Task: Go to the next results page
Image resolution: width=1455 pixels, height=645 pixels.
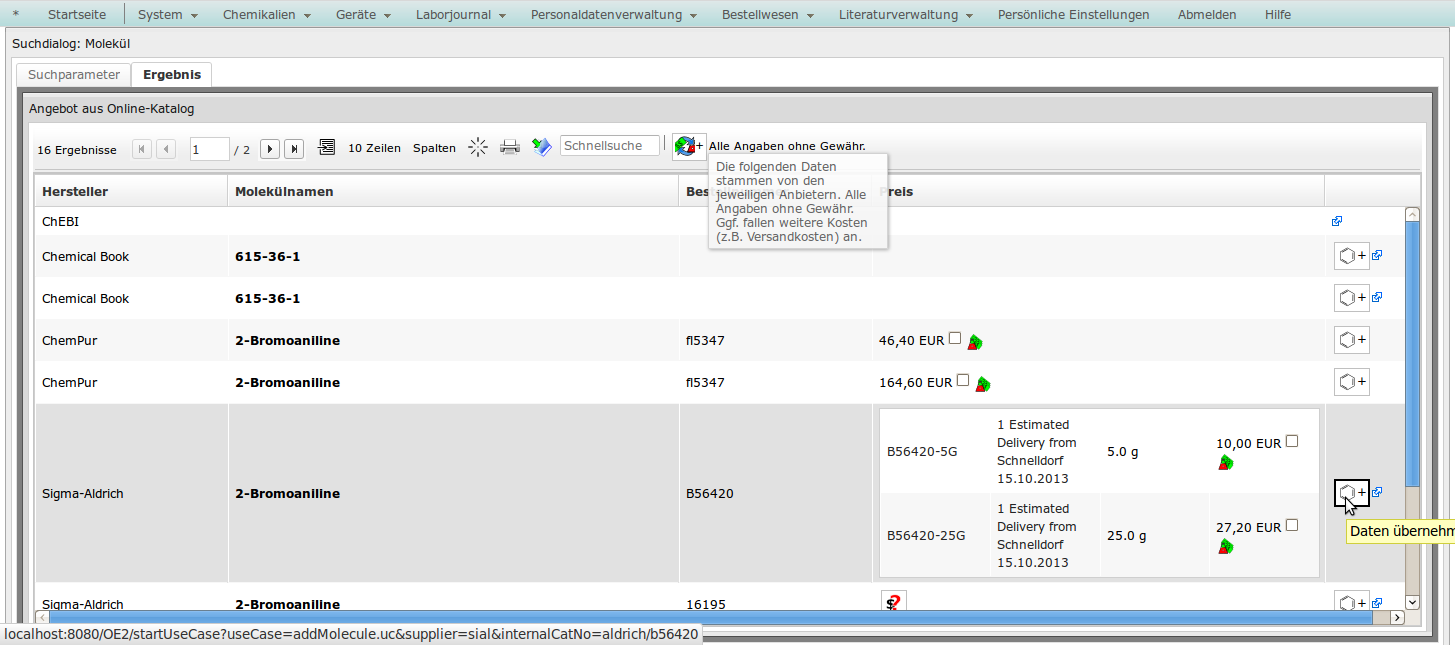Action: pyautogui.click(x=270, y=149)
